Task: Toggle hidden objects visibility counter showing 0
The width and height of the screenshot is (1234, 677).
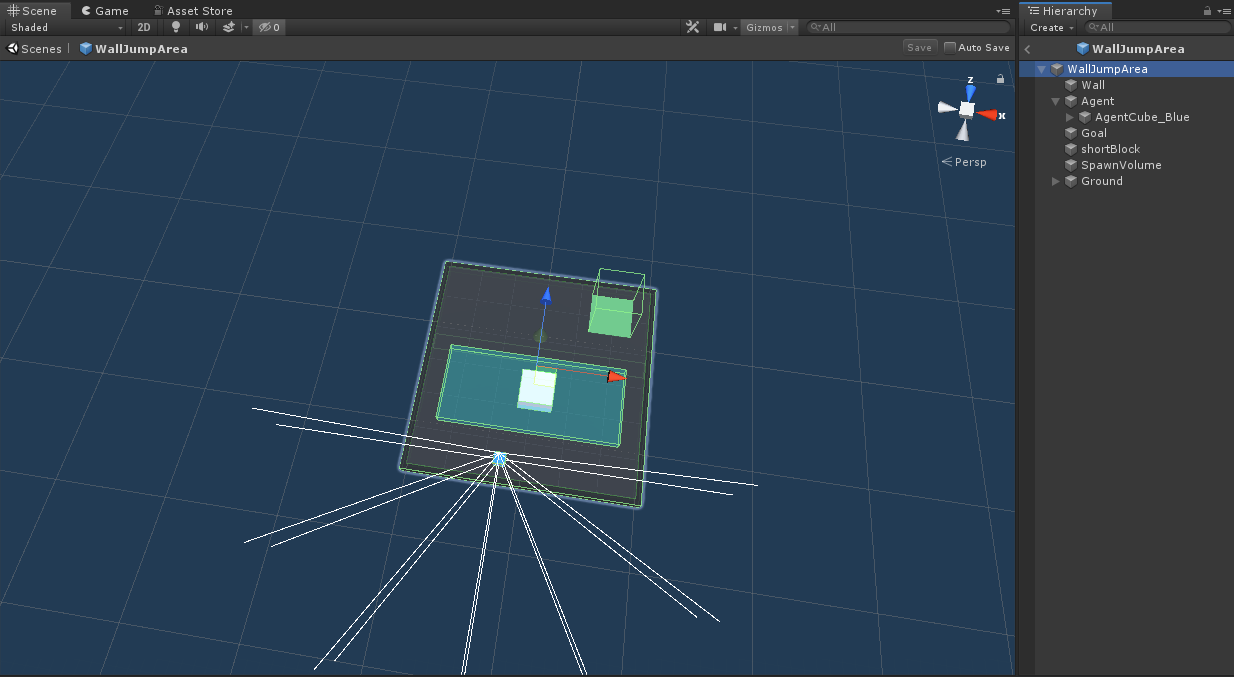Action: coord(269,27)
